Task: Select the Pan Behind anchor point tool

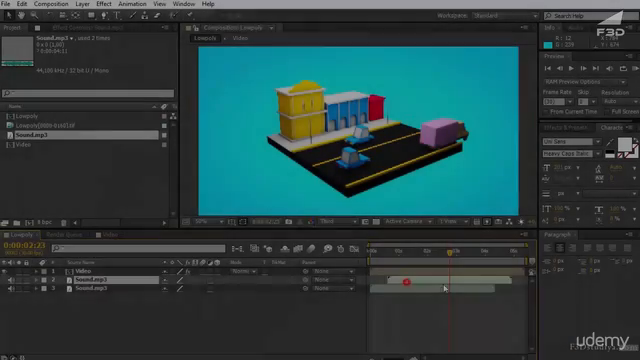Action: 76,16
